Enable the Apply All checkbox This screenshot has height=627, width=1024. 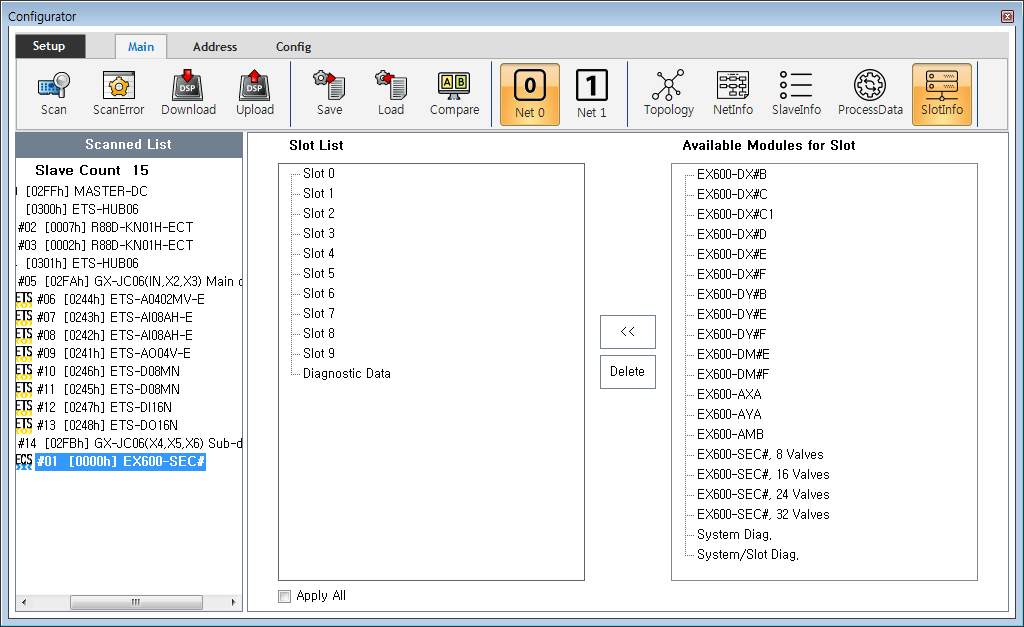click(x=285, y=596)
